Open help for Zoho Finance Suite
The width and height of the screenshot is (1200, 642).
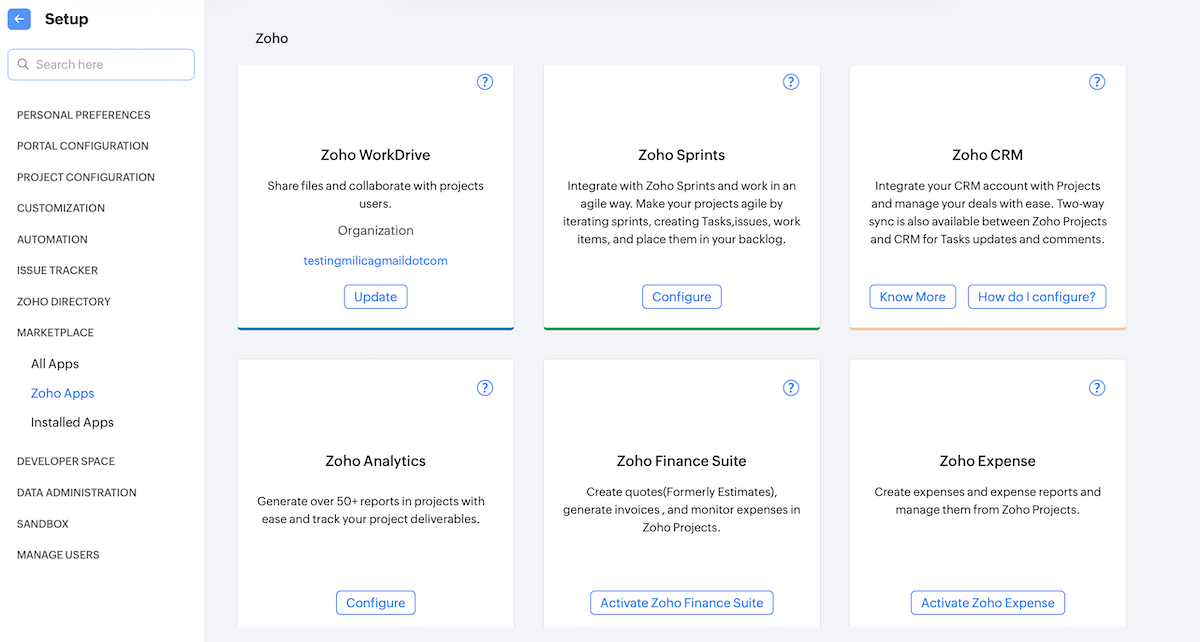[791, 388]
